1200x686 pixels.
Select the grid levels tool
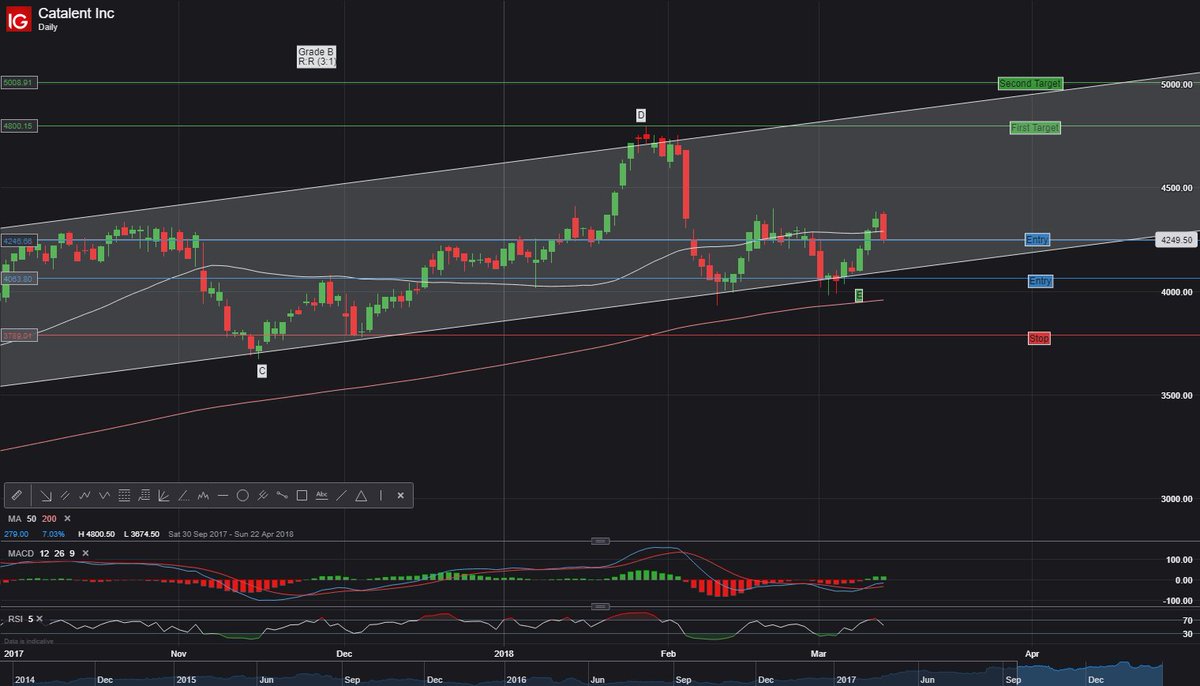tap(124, 495)
